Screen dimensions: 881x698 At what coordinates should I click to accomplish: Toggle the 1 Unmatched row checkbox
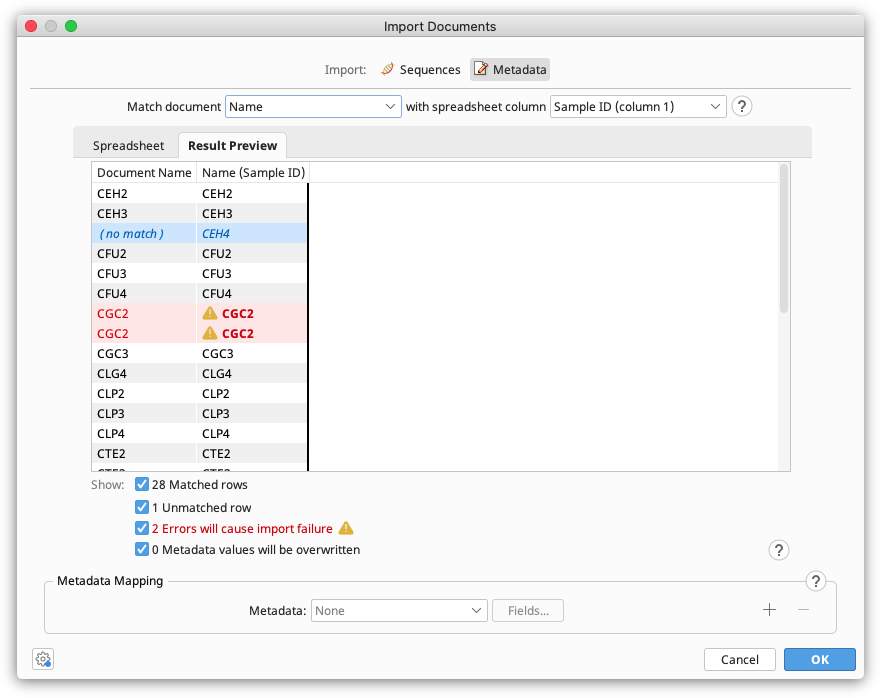click(142, 507)
